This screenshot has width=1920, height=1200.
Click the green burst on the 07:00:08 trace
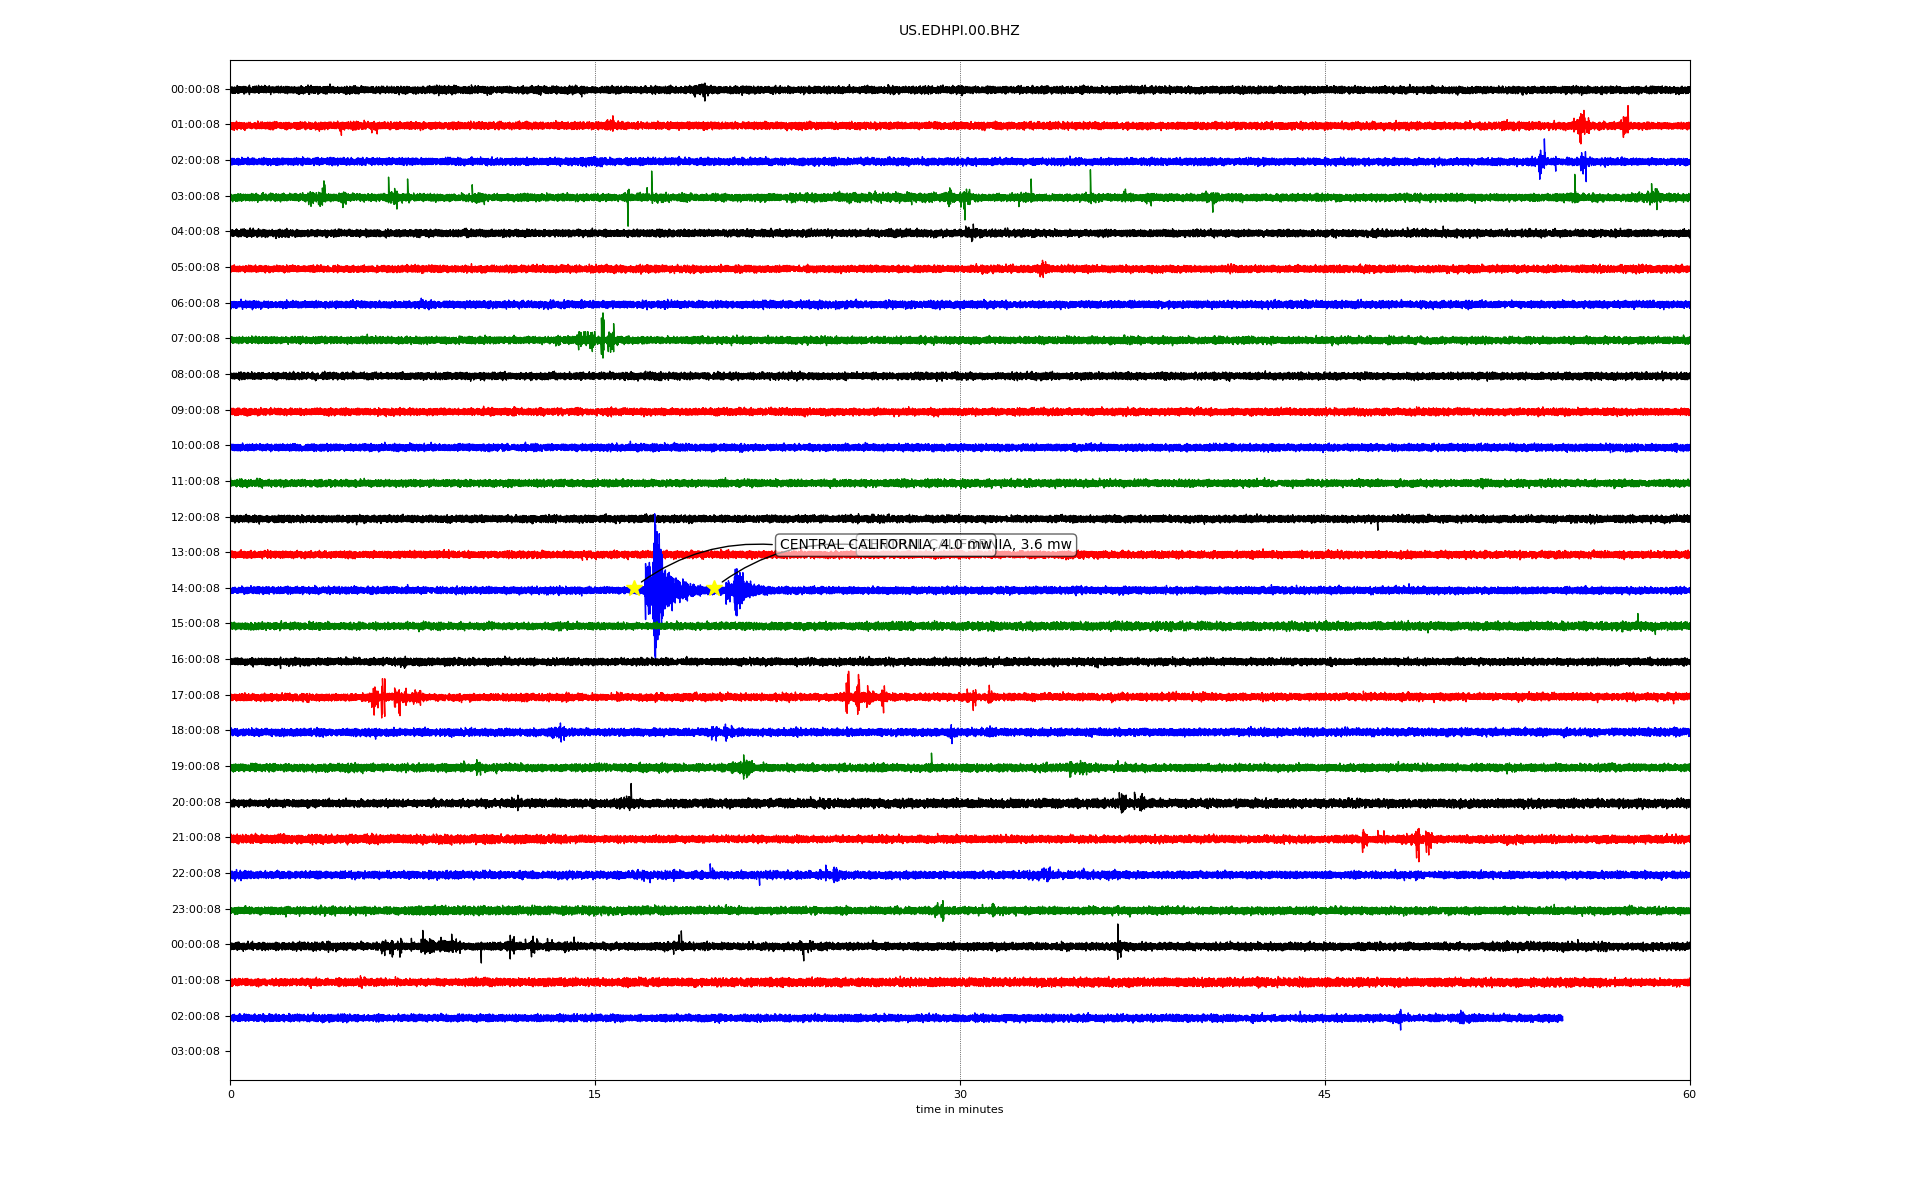[x=601, y=338]
